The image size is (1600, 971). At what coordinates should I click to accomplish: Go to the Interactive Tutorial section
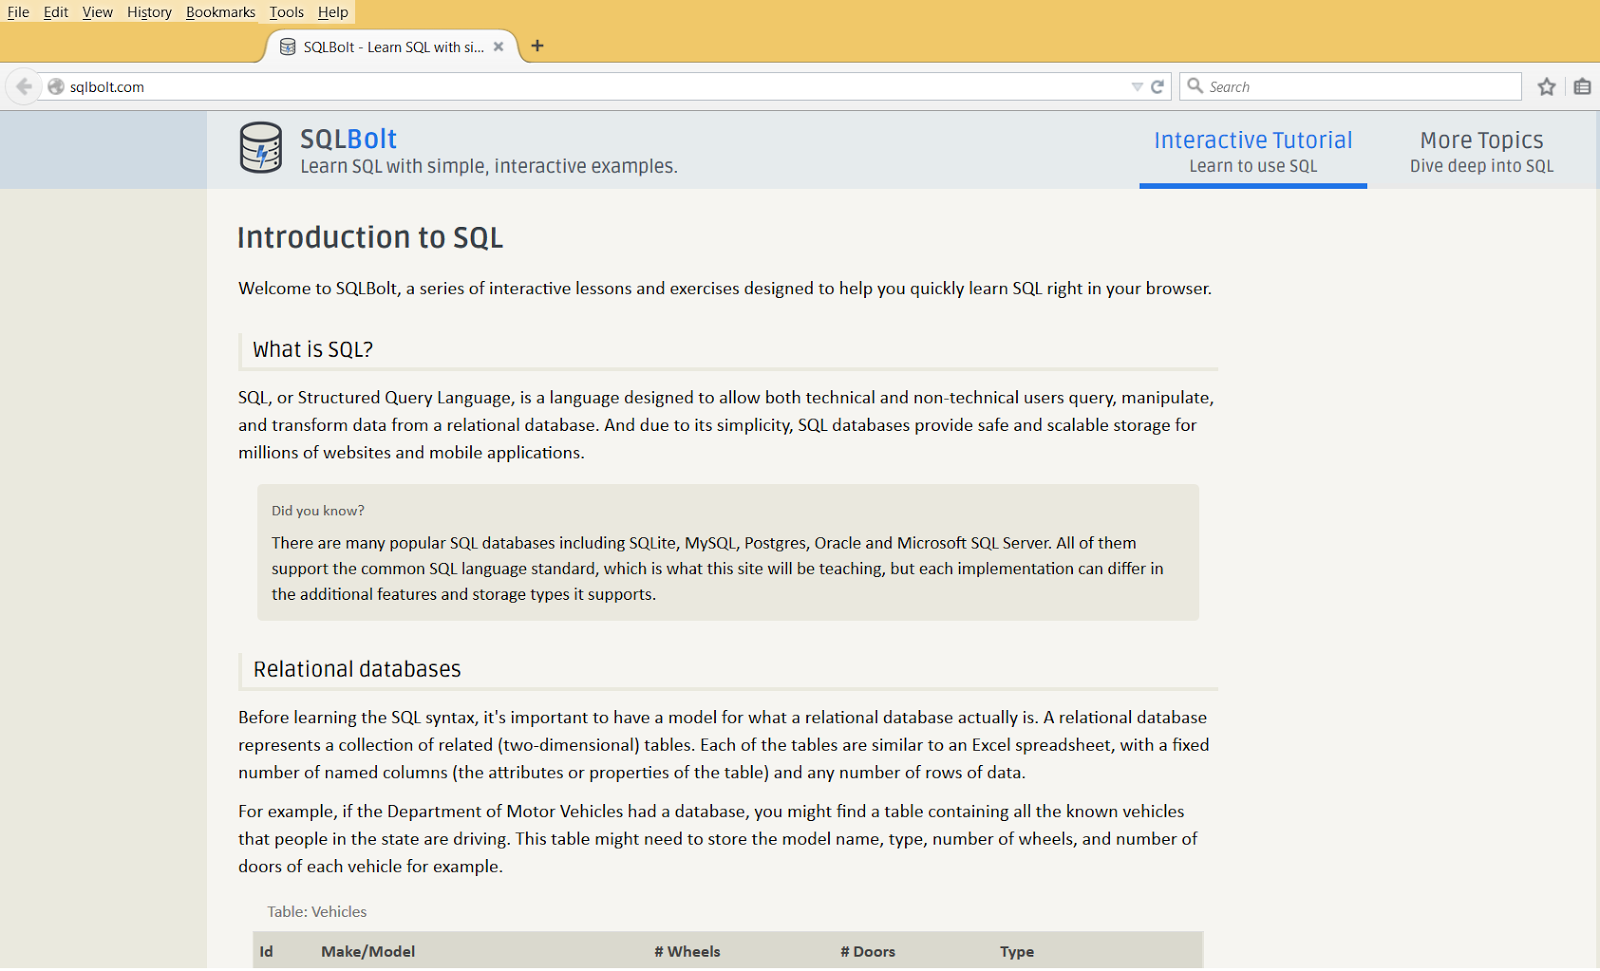(x=1253, y=151)
